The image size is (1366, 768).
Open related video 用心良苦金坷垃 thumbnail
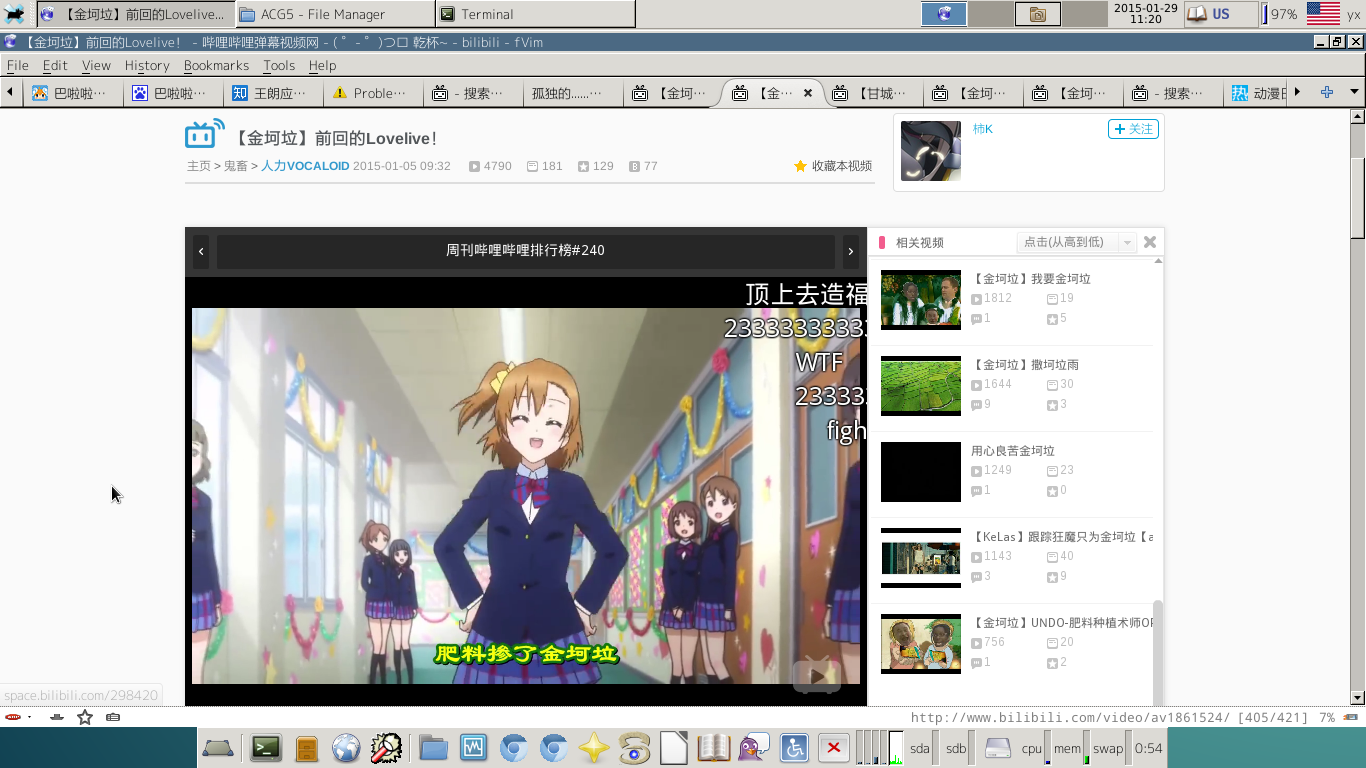tap(921, 472)
